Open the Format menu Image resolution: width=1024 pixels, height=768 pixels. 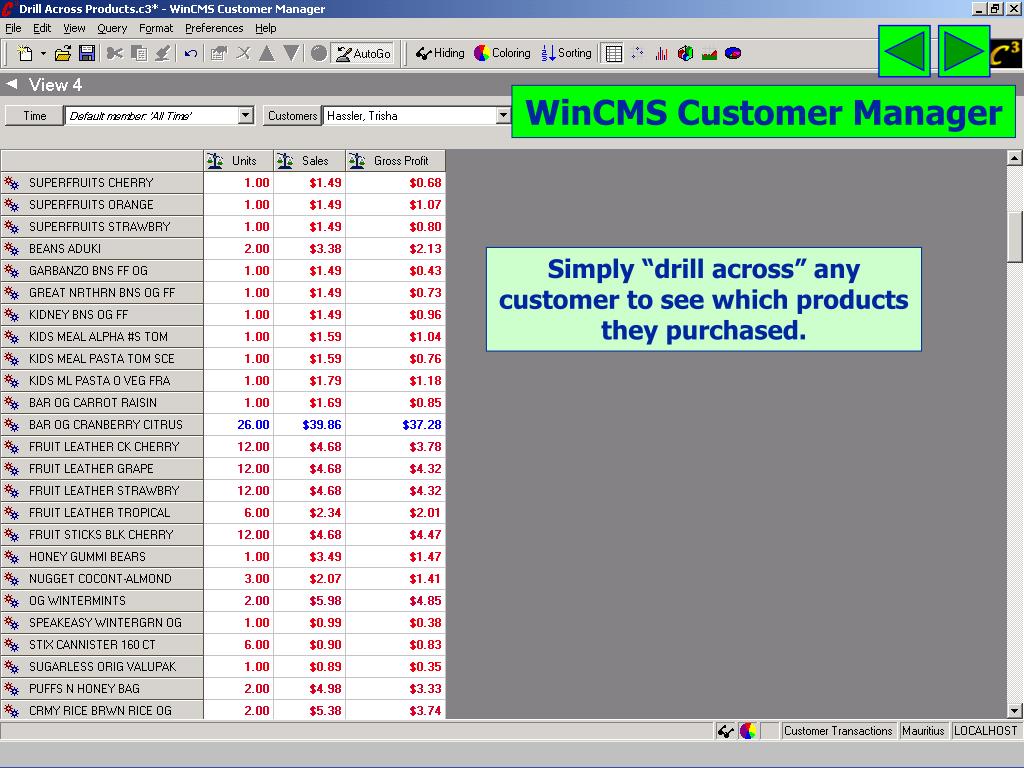click(155, 28)
